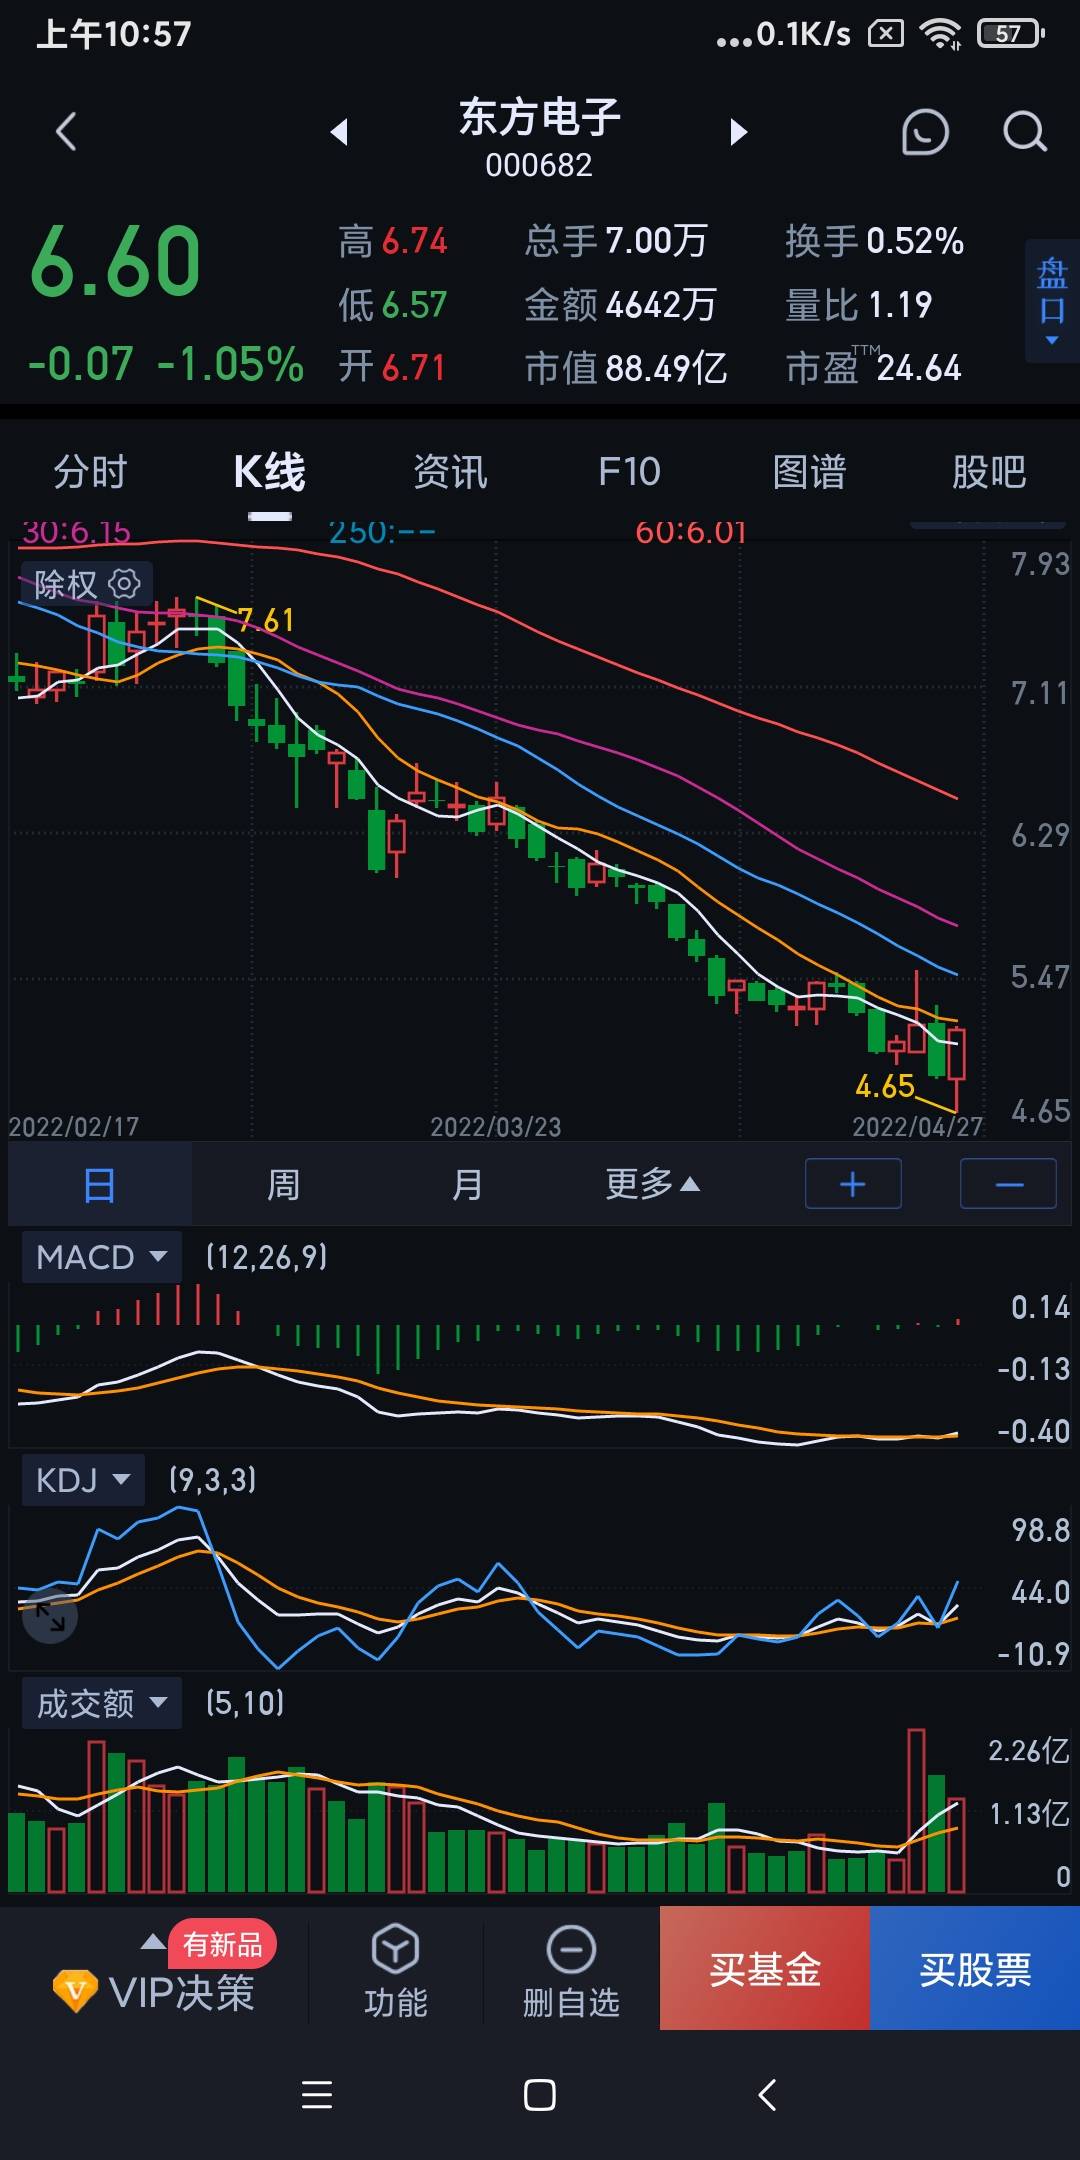
Task: Switch to previous stock with left triangle
Action: (x=340, y=132)
